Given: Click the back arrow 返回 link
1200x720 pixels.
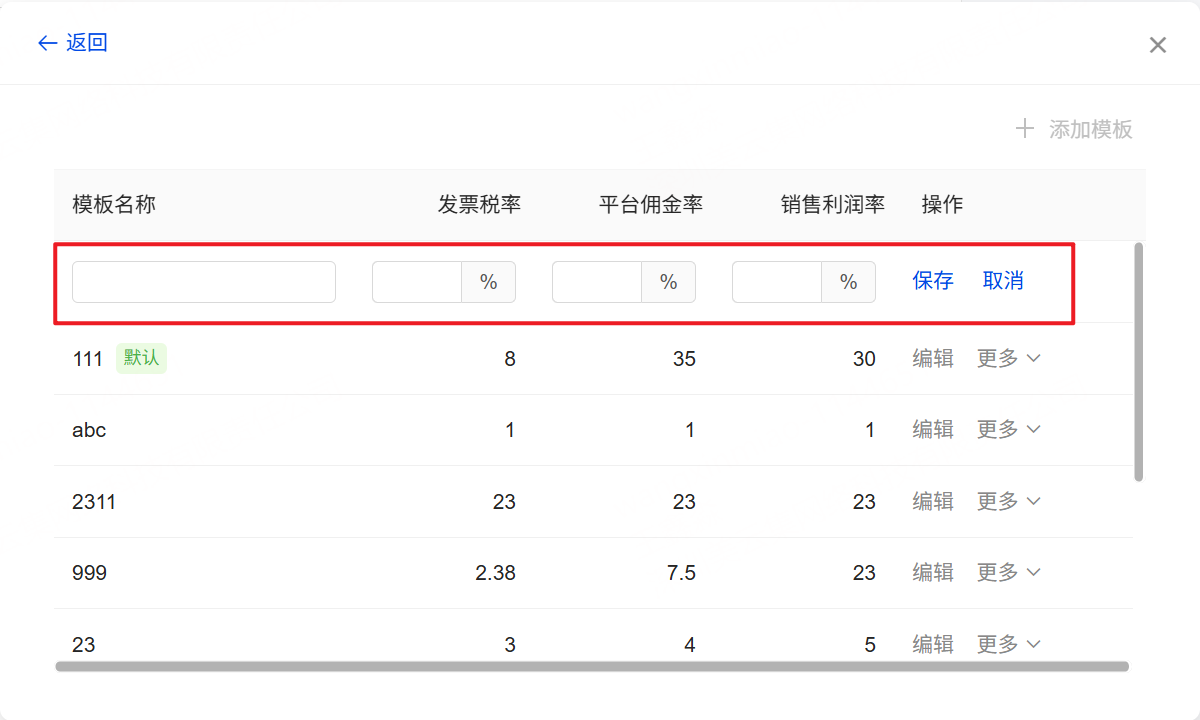Looking at the screenshot, I should click(72, 43).
